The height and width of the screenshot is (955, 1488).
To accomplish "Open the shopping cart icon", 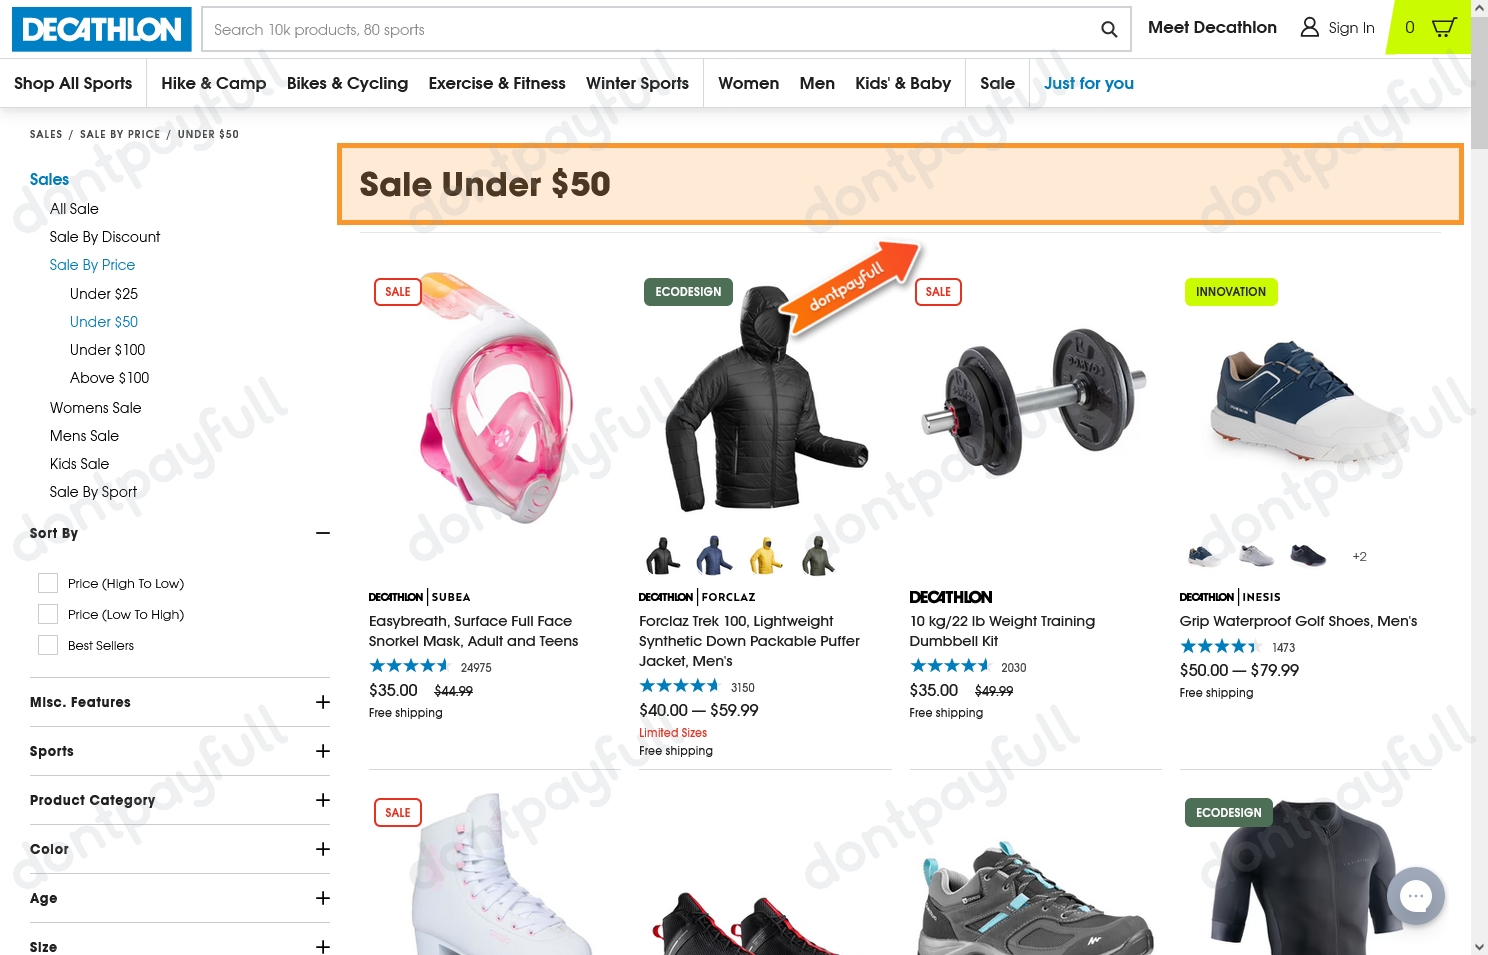I will point(1444,27).
